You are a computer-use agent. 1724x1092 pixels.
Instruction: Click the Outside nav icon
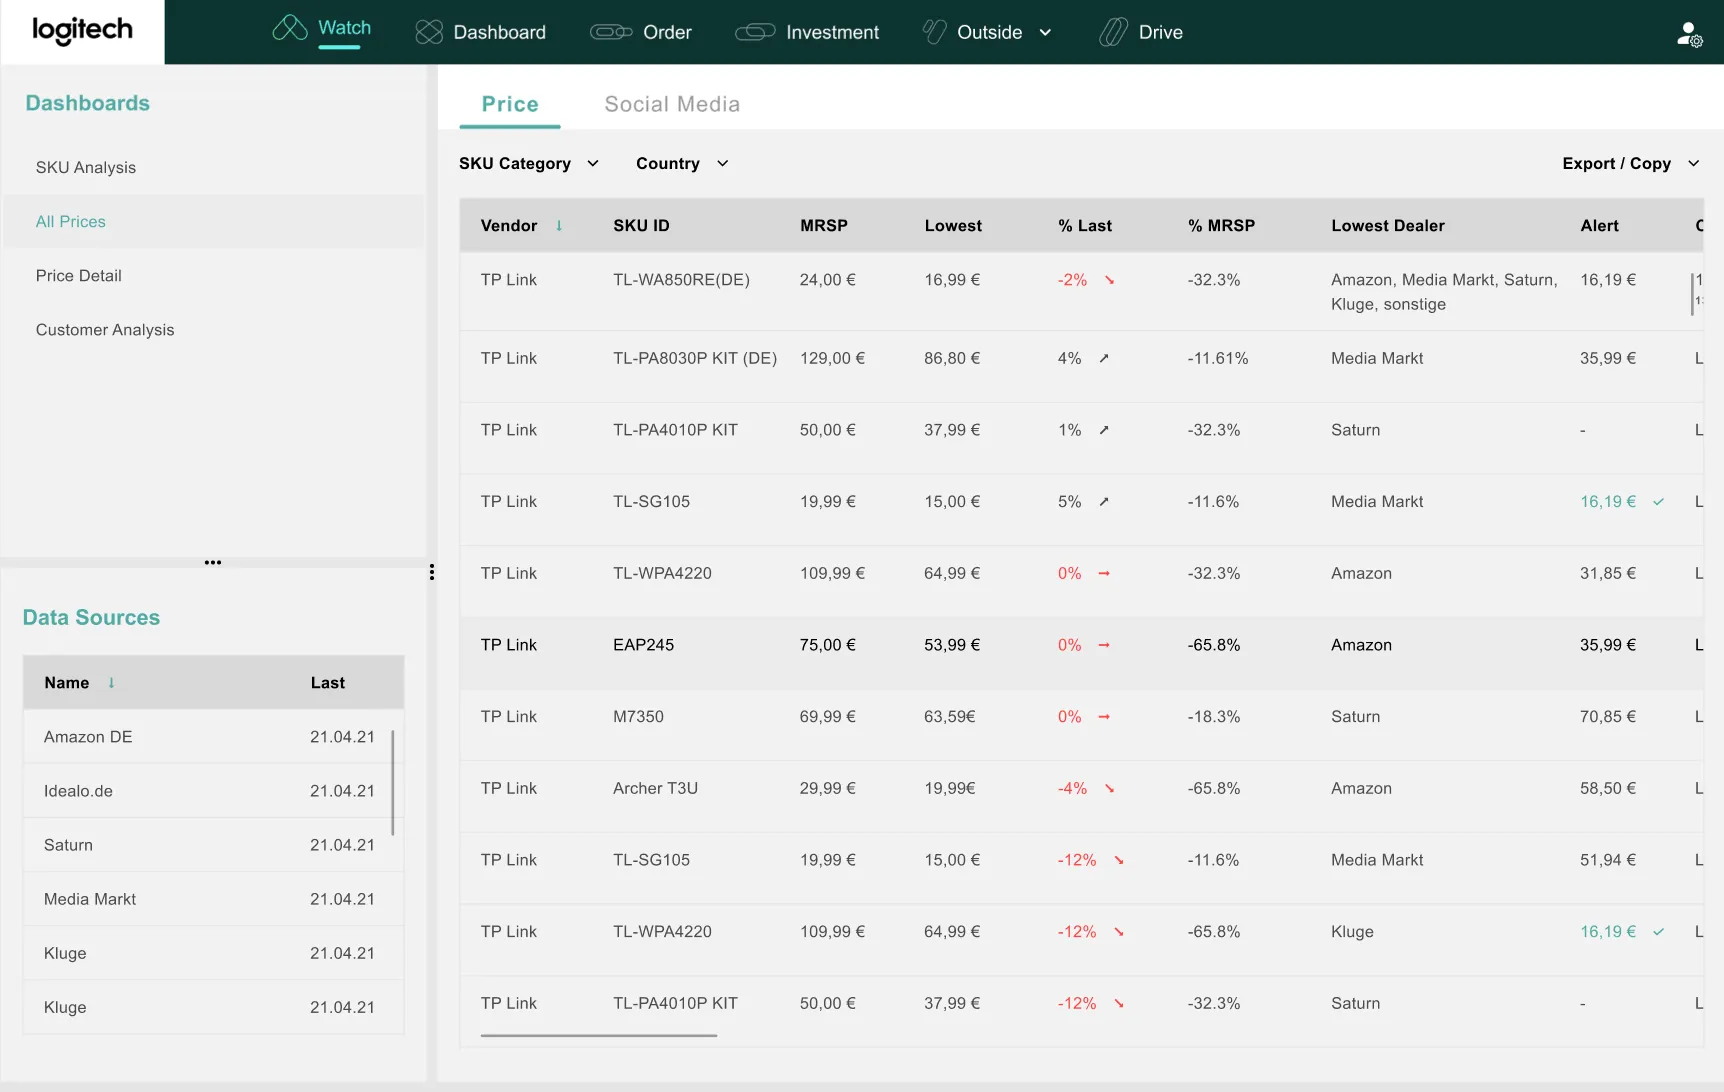pos(934,32)
